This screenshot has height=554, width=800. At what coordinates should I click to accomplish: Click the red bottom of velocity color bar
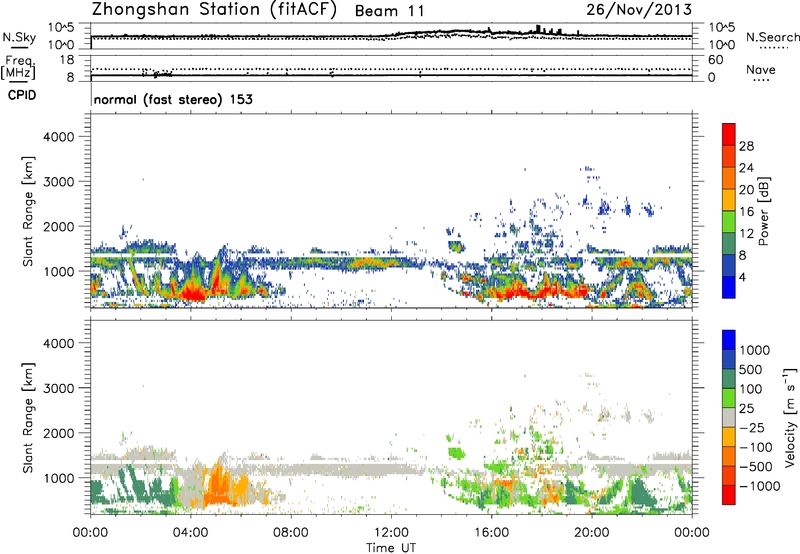tap(729, 495)
